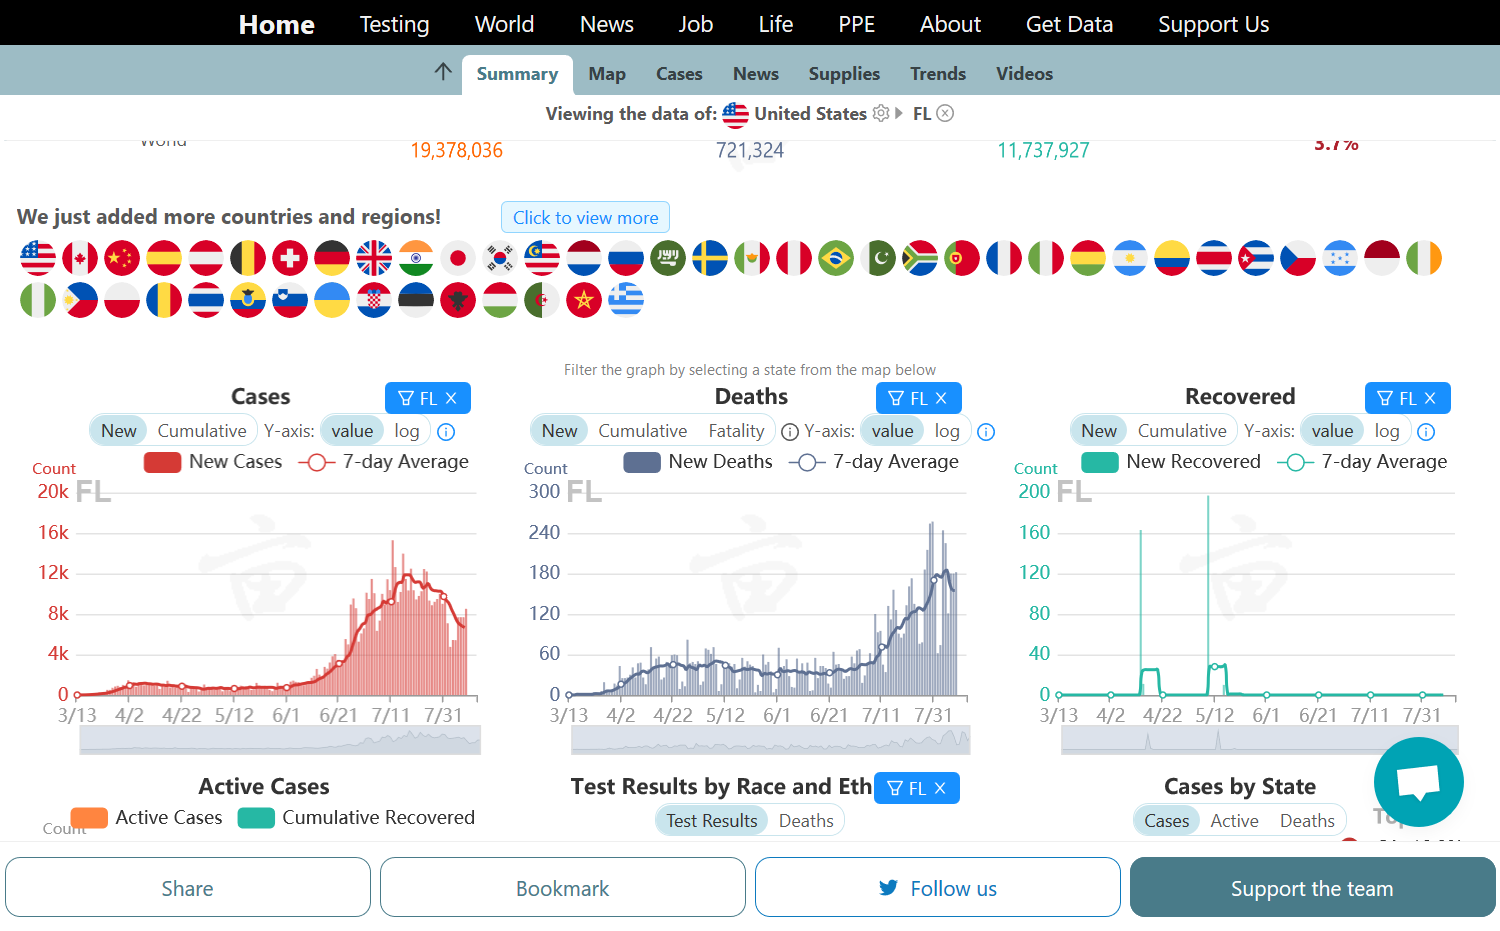
Task: Pick the Philippines flag
Action: 80,300
